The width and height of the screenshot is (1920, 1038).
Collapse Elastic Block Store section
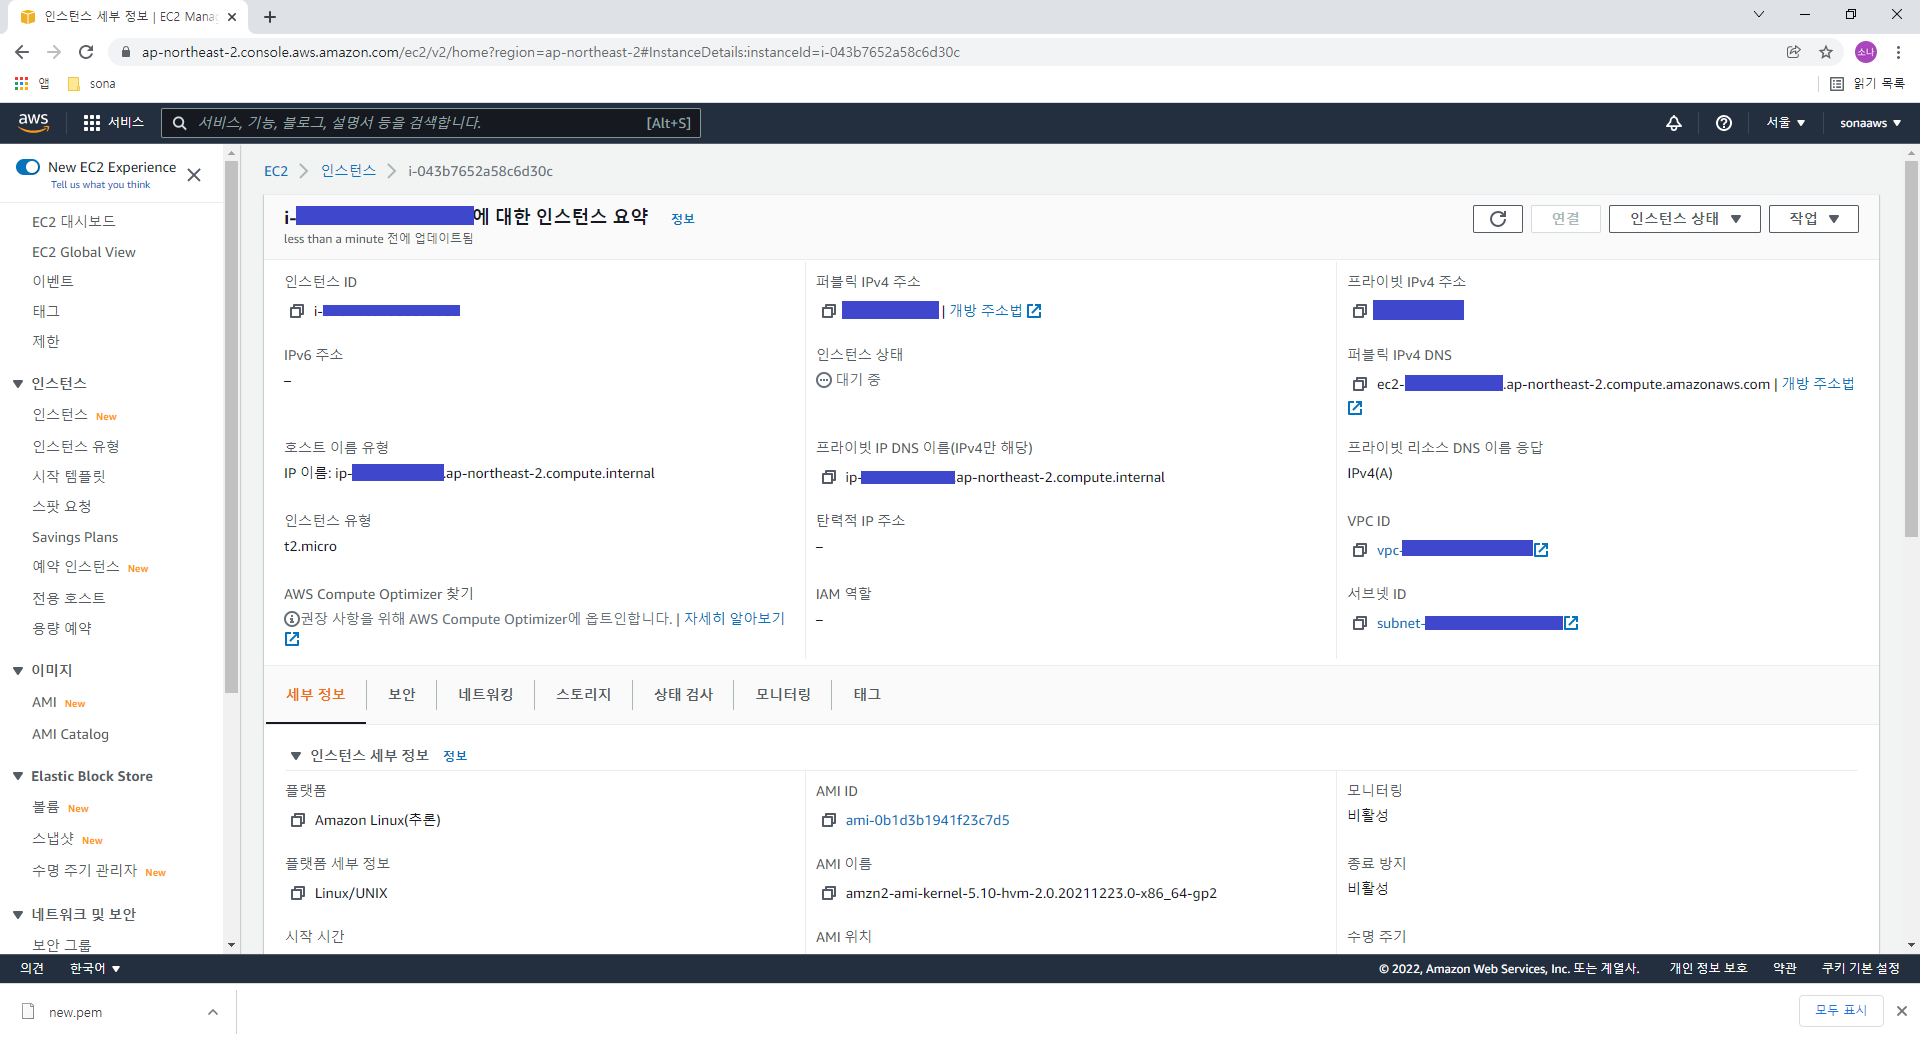[18, 776]
